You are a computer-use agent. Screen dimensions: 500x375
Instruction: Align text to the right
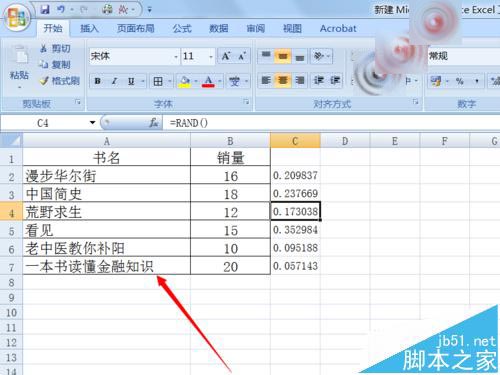pos(300,80)
